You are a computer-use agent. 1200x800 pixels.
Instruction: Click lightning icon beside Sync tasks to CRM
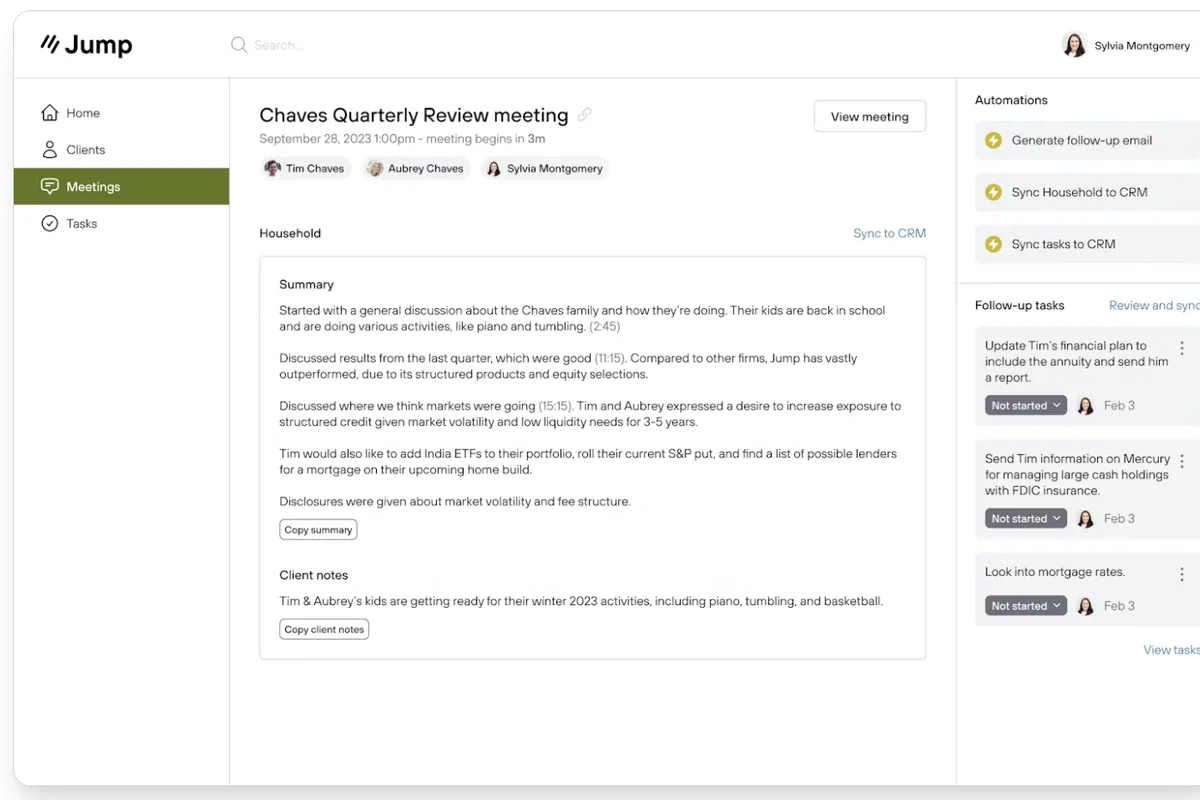click(x=993, y=244)
